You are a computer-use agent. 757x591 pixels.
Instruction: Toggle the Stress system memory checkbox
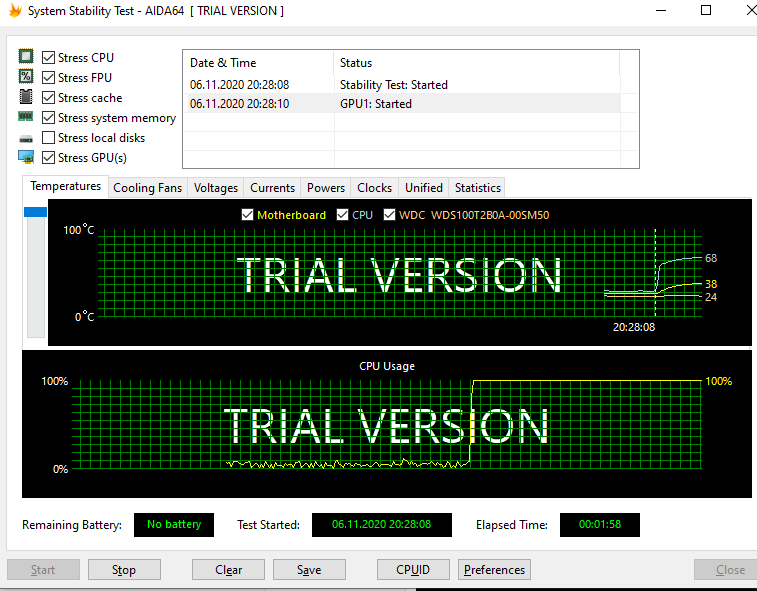[48, 117]
